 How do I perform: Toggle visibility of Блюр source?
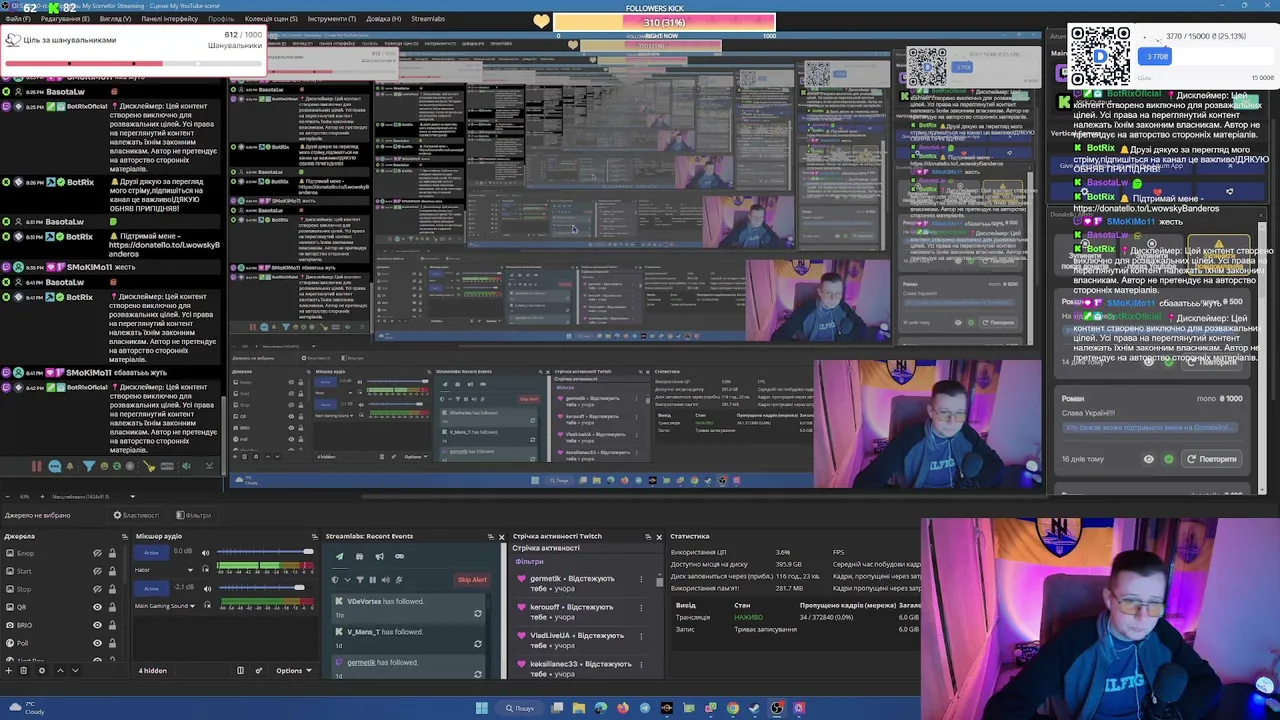[97, 553]
